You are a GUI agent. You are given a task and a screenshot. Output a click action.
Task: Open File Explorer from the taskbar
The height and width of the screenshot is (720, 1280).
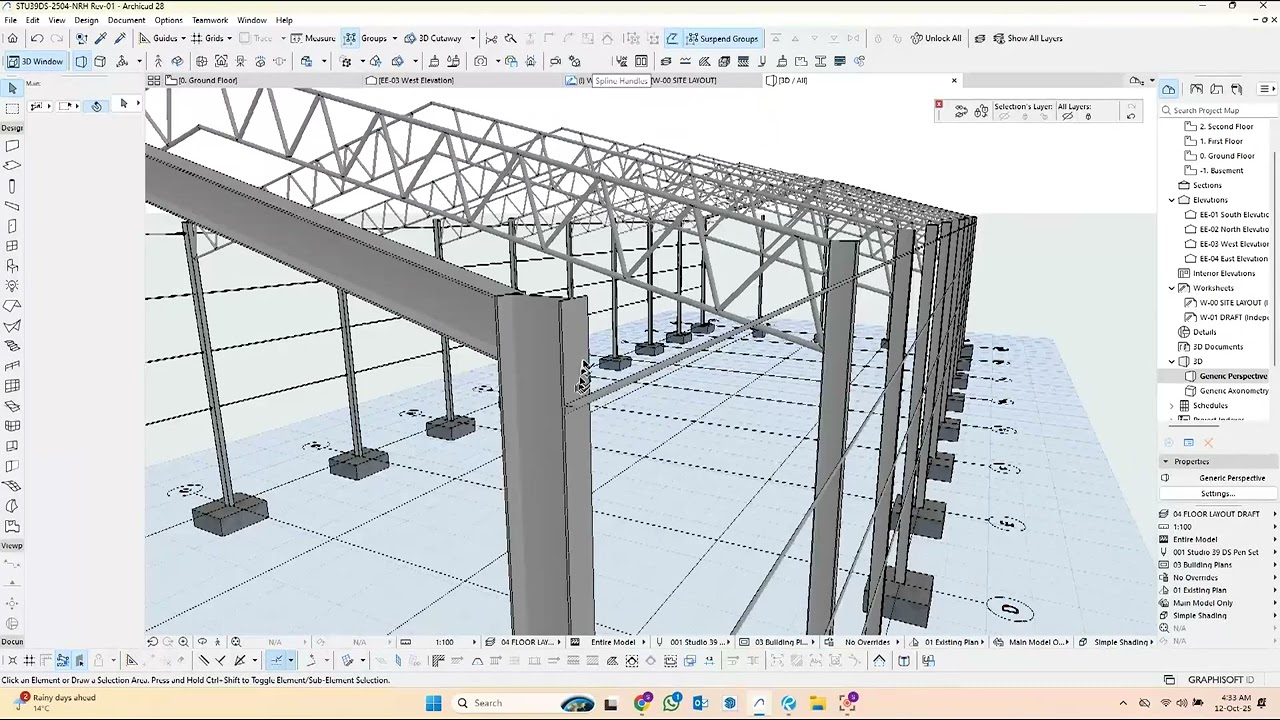coord(817,703)
